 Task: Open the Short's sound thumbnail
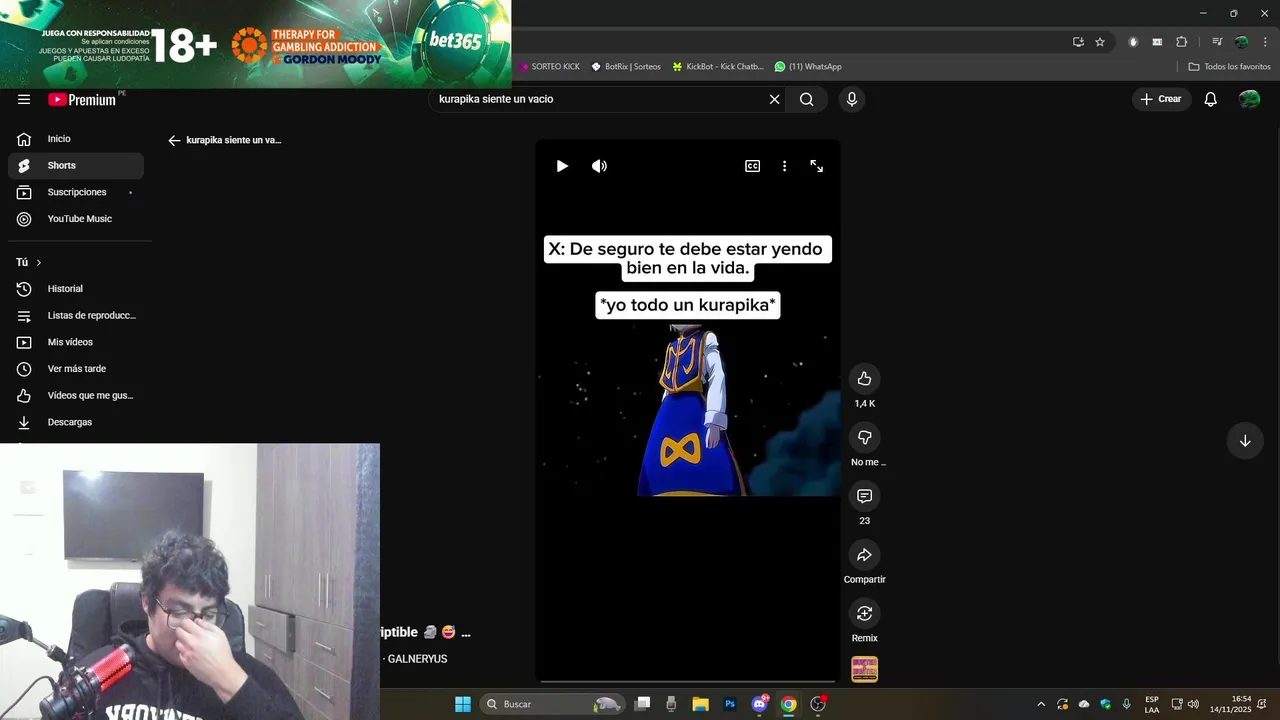pyautogui.click(x=865, y=670)
